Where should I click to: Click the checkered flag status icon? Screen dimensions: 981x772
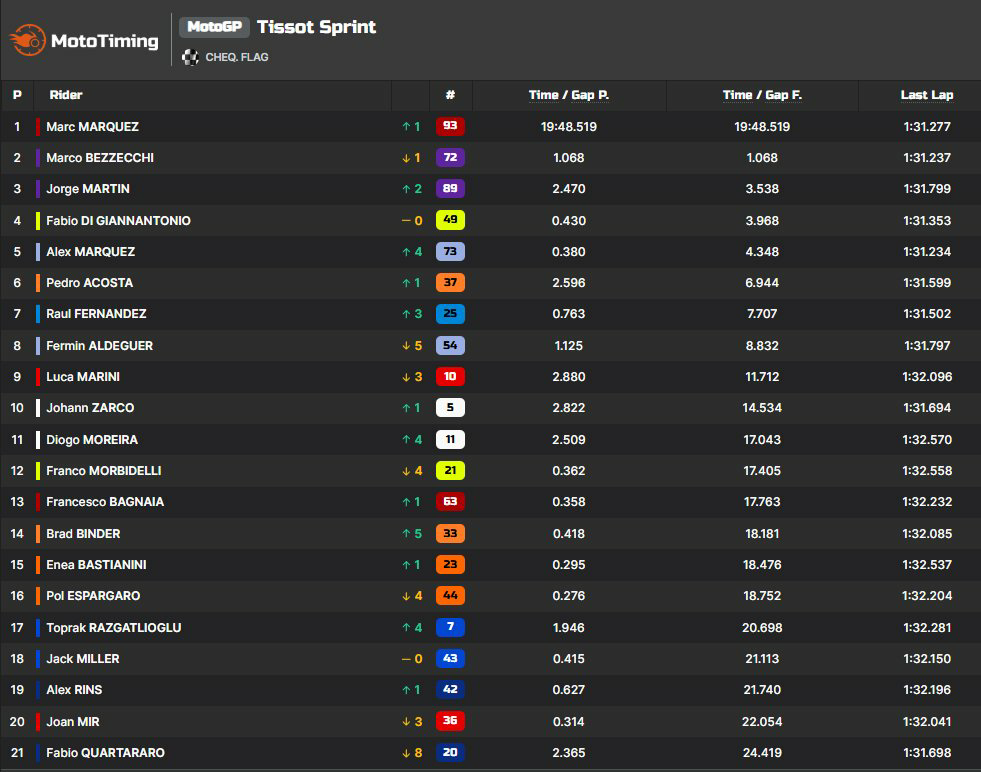pyautogui.click(x=190, y=58)
